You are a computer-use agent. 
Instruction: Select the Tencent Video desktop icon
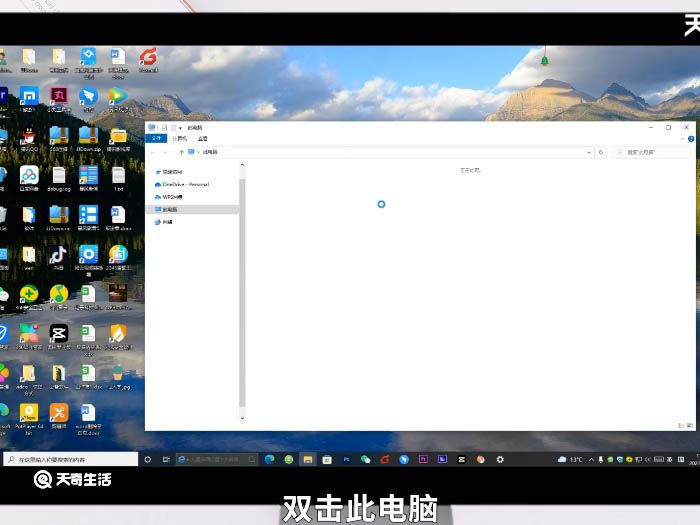[117, 99]
